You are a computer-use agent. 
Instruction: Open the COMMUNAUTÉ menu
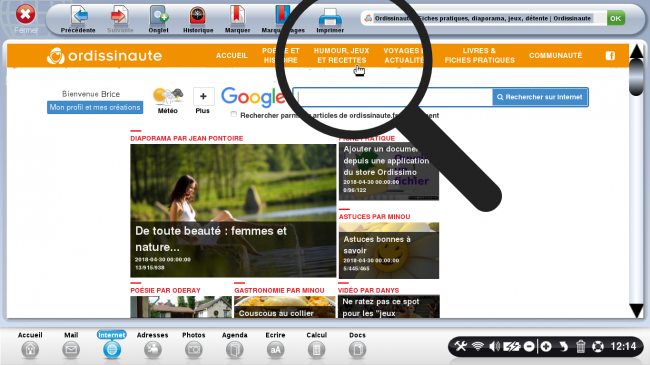(555, 56)
